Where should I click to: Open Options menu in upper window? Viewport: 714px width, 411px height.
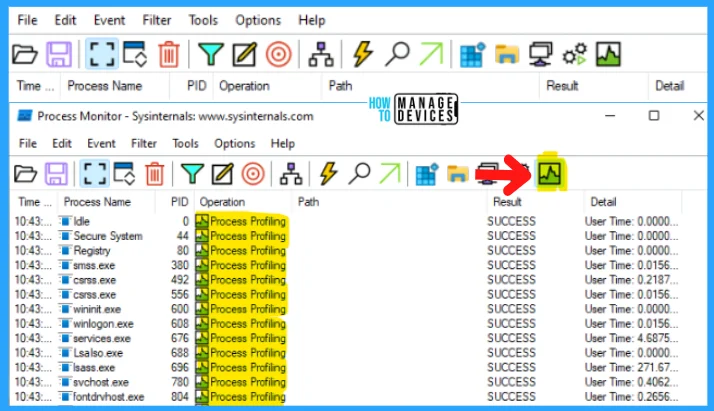tap(258, 20)
